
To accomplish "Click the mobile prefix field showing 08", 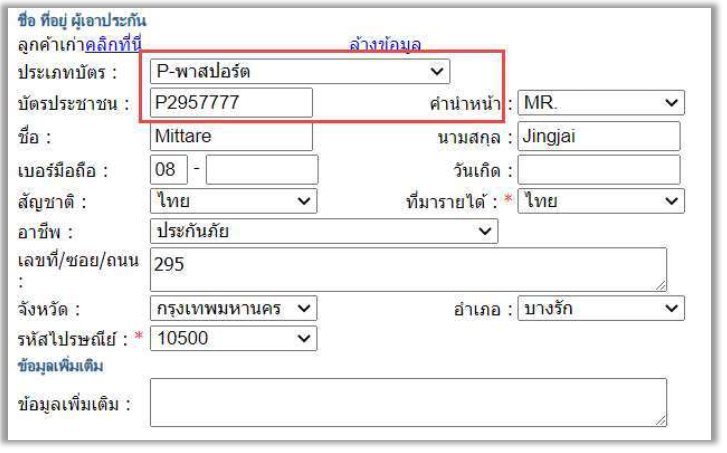I will 169,170.
